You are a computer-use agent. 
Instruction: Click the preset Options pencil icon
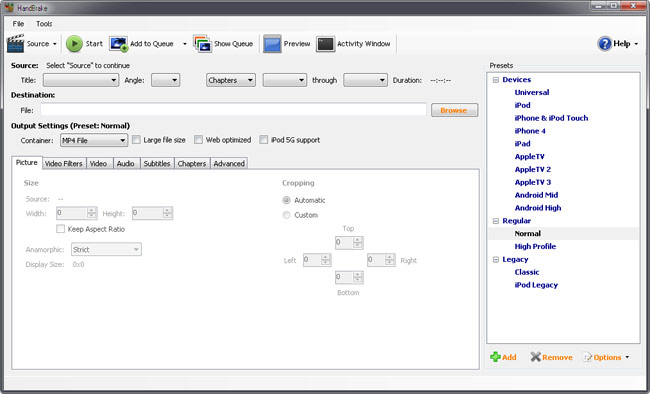click(587, 357)
